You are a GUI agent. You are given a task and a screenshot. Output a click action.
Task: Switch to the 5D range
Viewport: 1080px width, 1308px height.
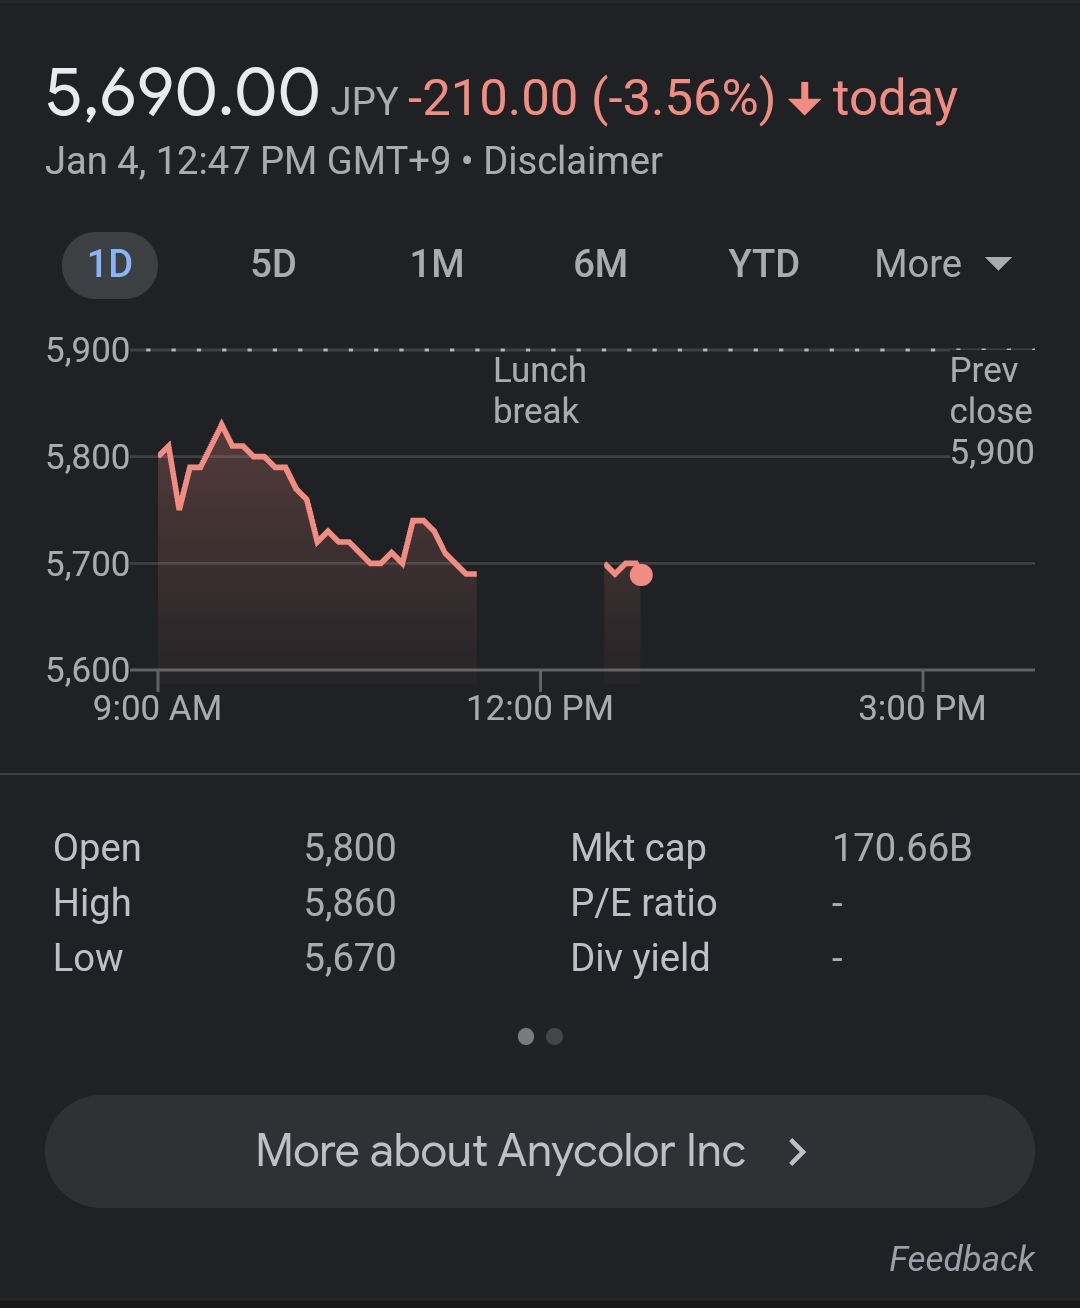pos(273,265)
